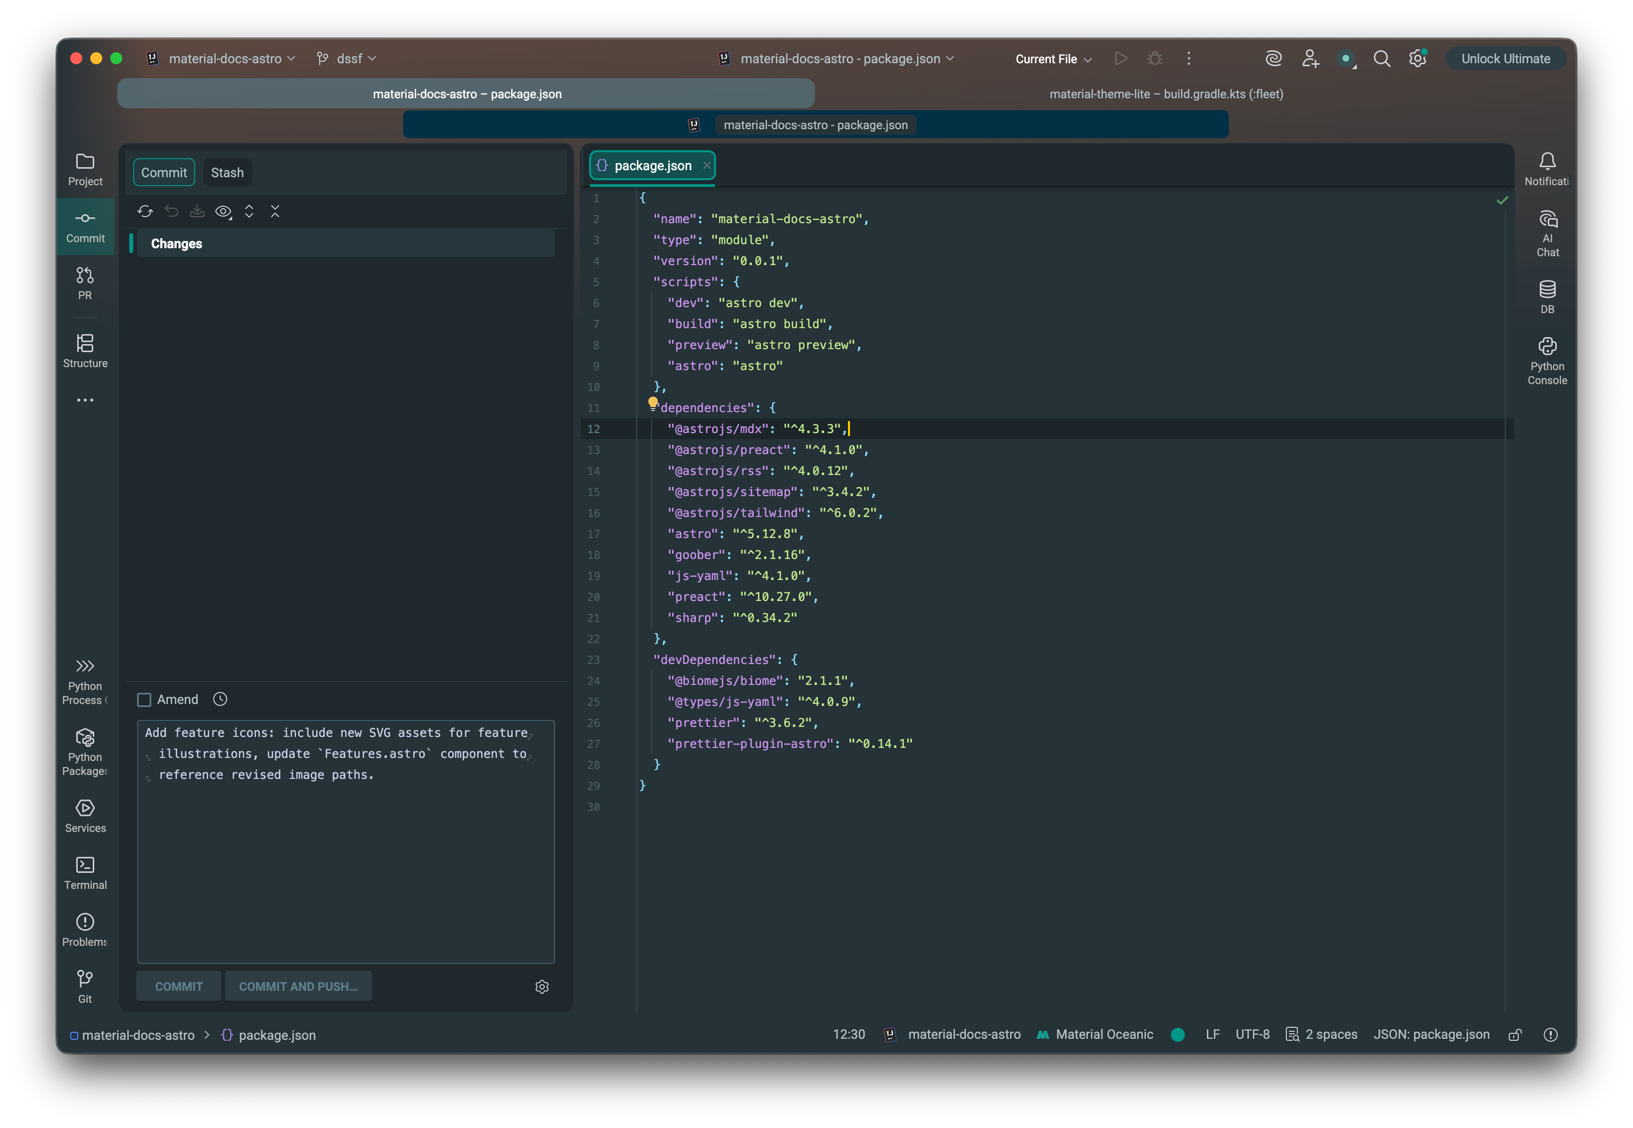
Task: Open the AI Chat panel
Action: click(1547, 234)
